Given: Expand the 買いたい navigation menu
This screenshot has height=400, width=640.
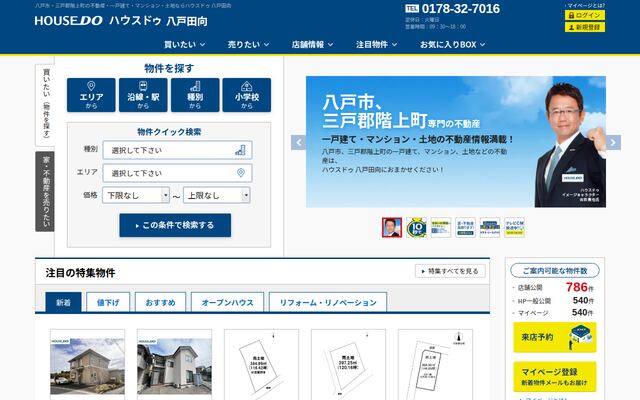Looking at the screenshot, I should [184, 44].
